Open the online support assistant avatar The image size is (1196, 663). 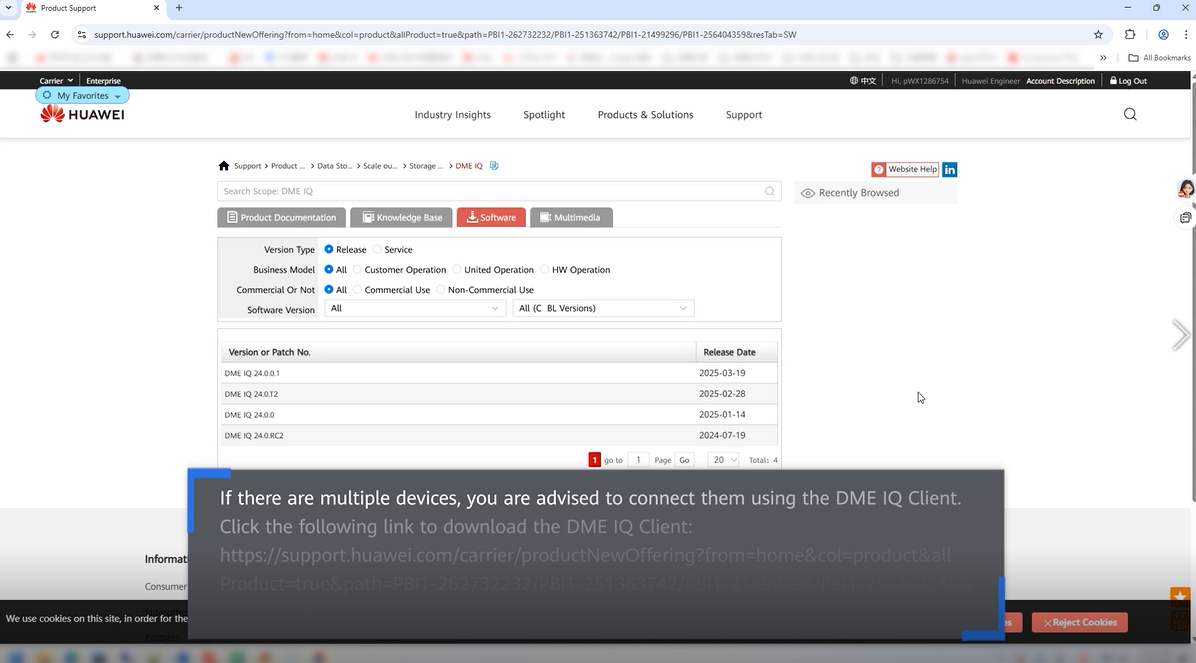(x=1186, y=189)
